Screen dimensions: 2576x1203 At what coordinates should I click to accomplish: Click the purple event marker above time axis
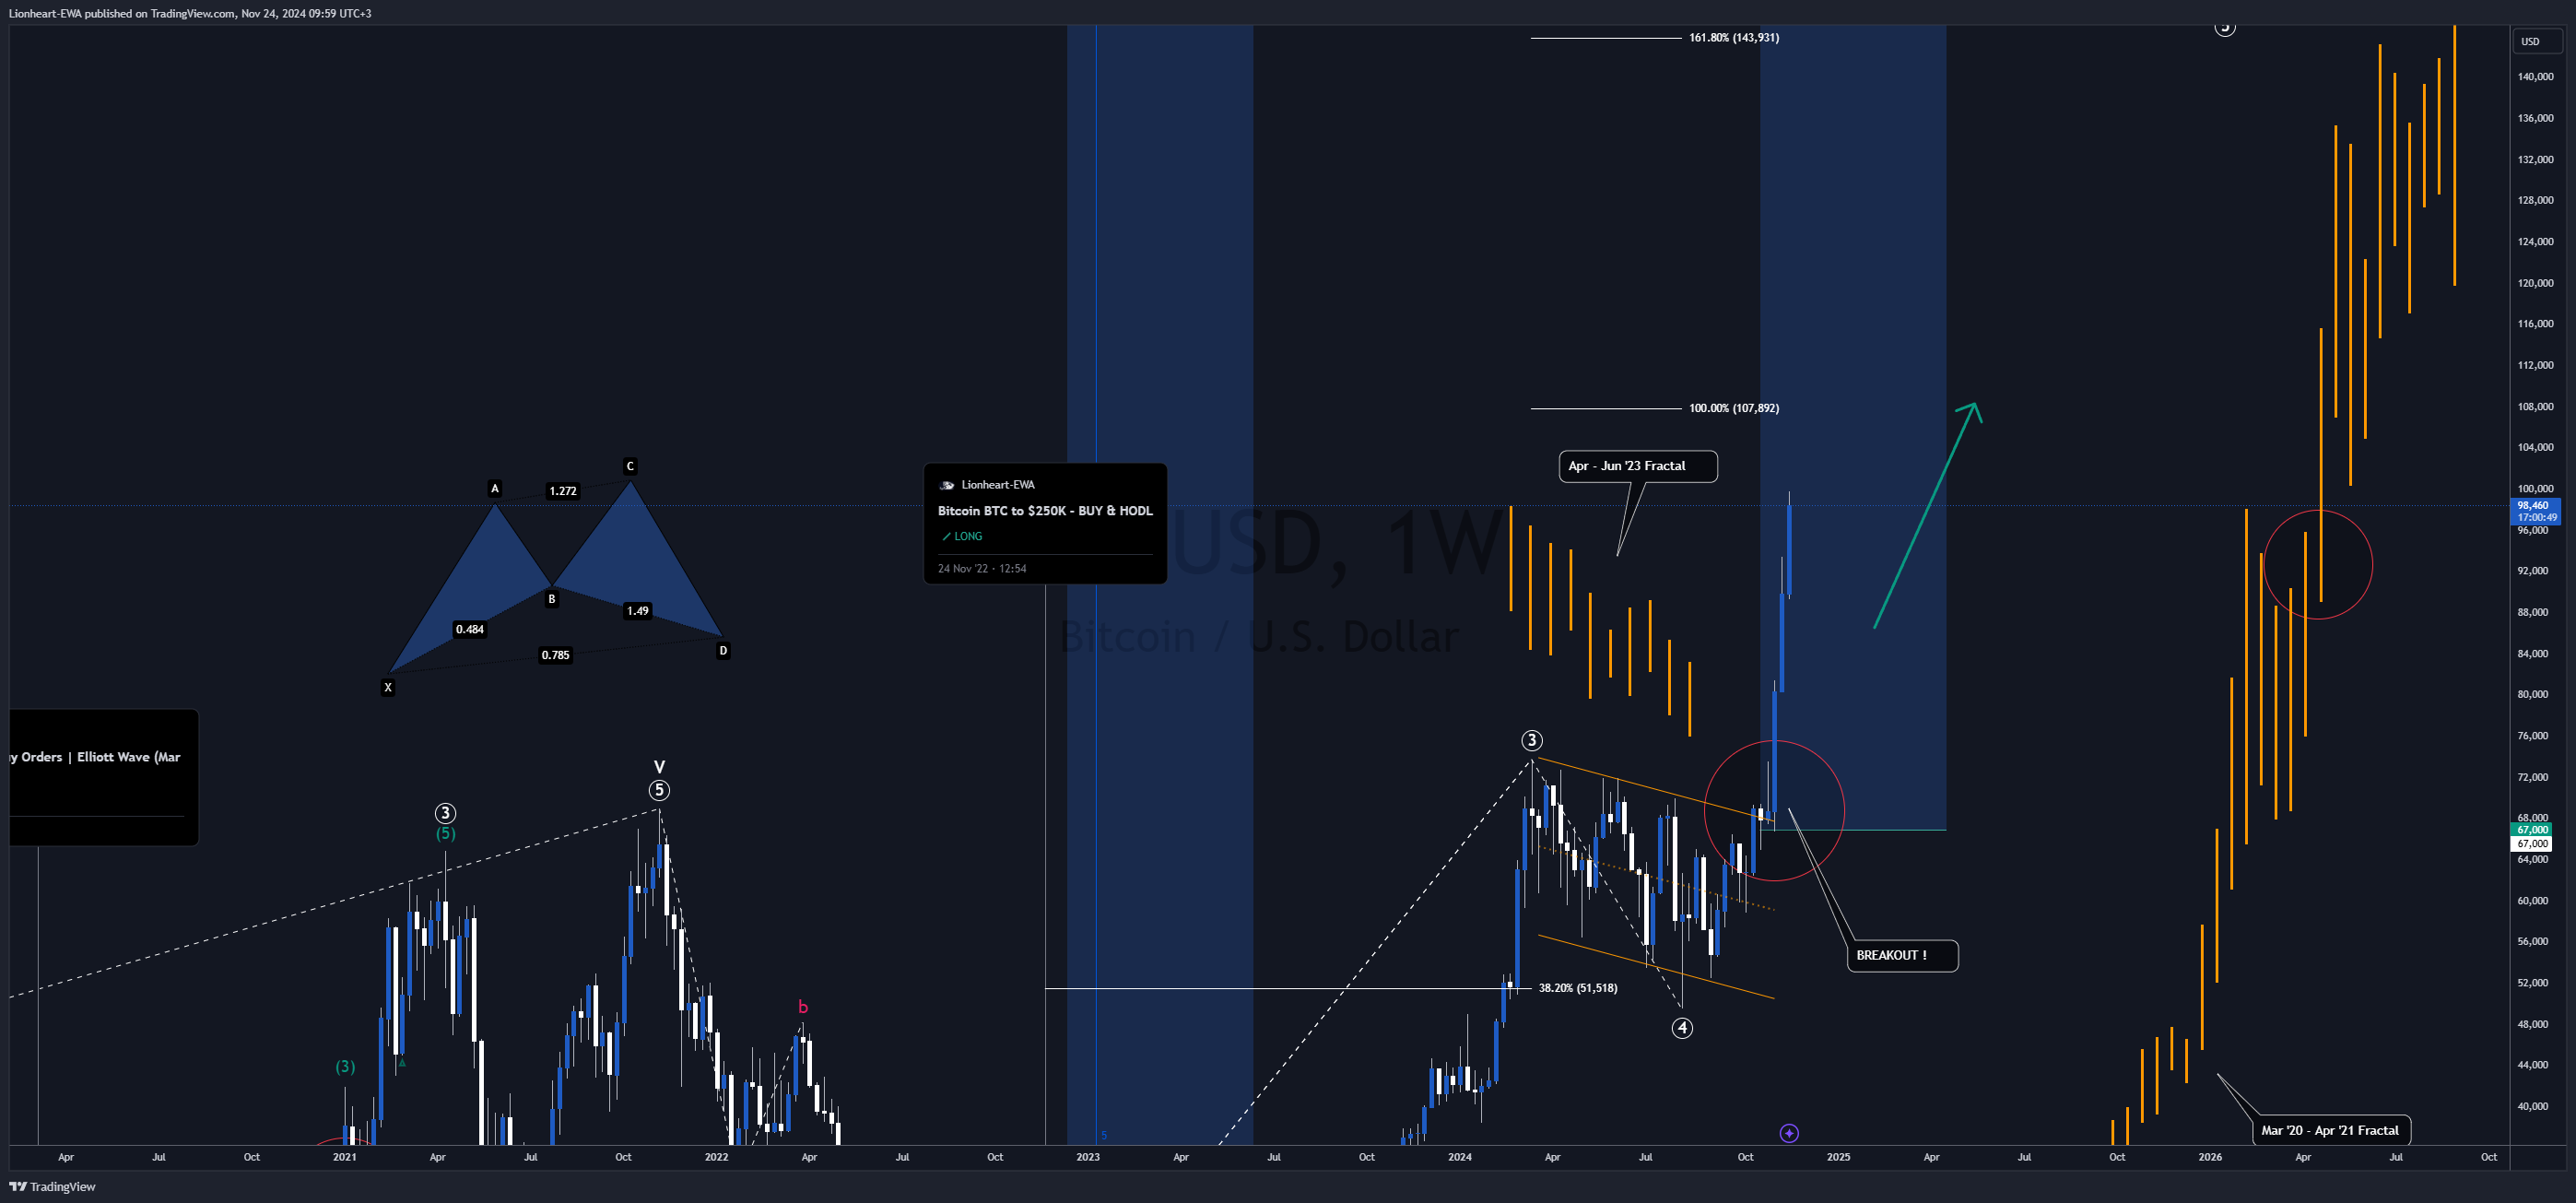tap(1789, 1133)
